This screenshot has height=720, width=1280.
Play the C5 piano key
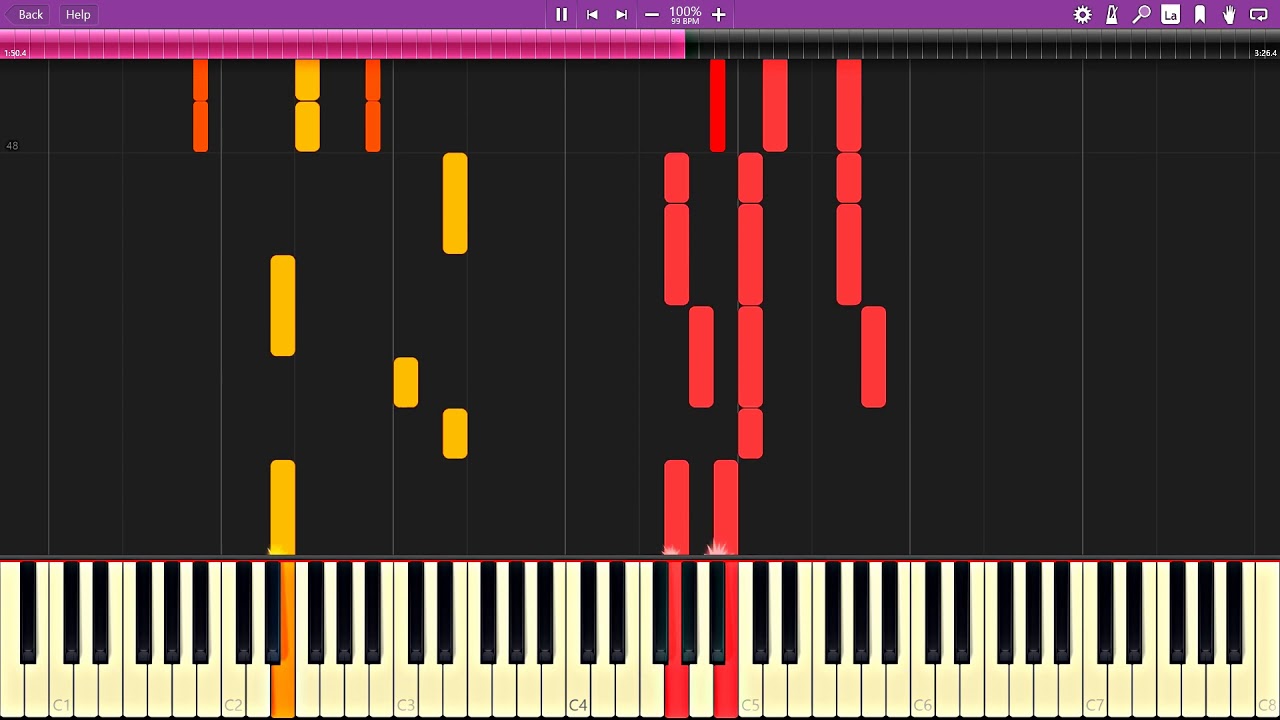(750, 690)
